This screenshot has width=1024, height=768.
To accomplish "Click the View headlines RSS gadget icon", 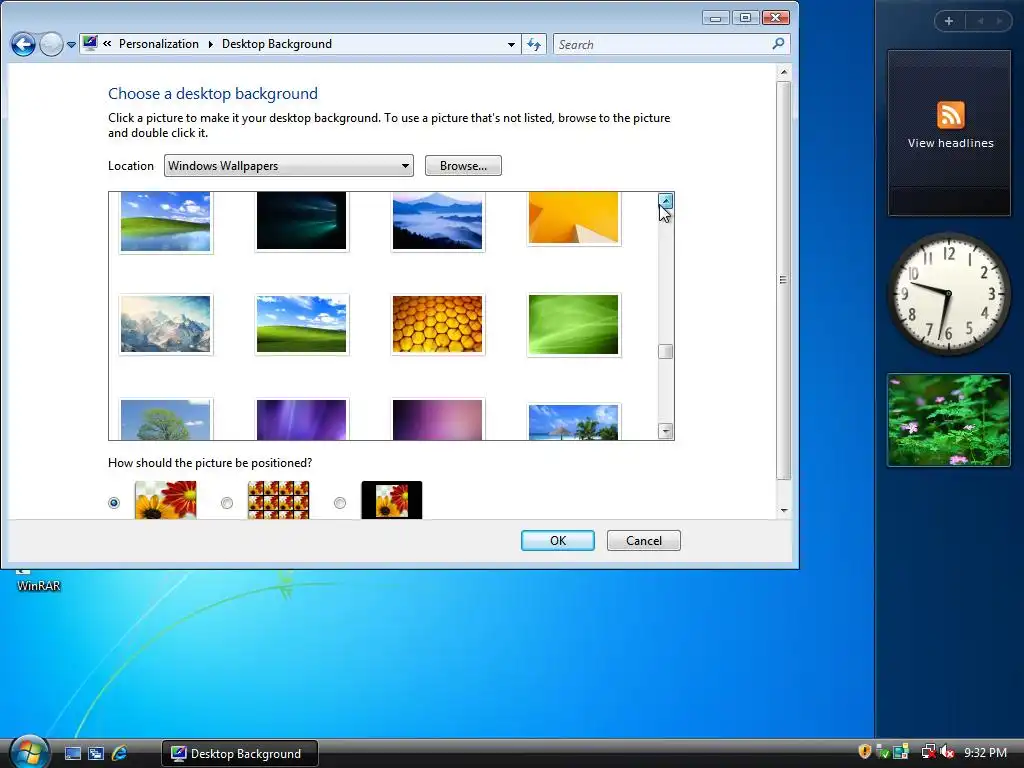I will 950,116.
